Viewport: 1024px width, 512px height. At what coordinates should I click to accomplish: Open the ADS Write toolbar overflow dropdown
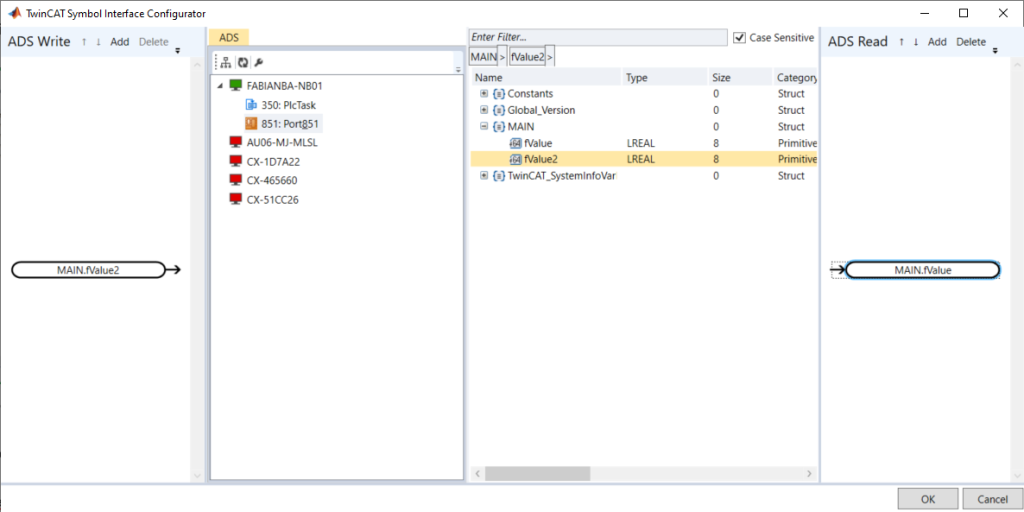tap(178, 49)
